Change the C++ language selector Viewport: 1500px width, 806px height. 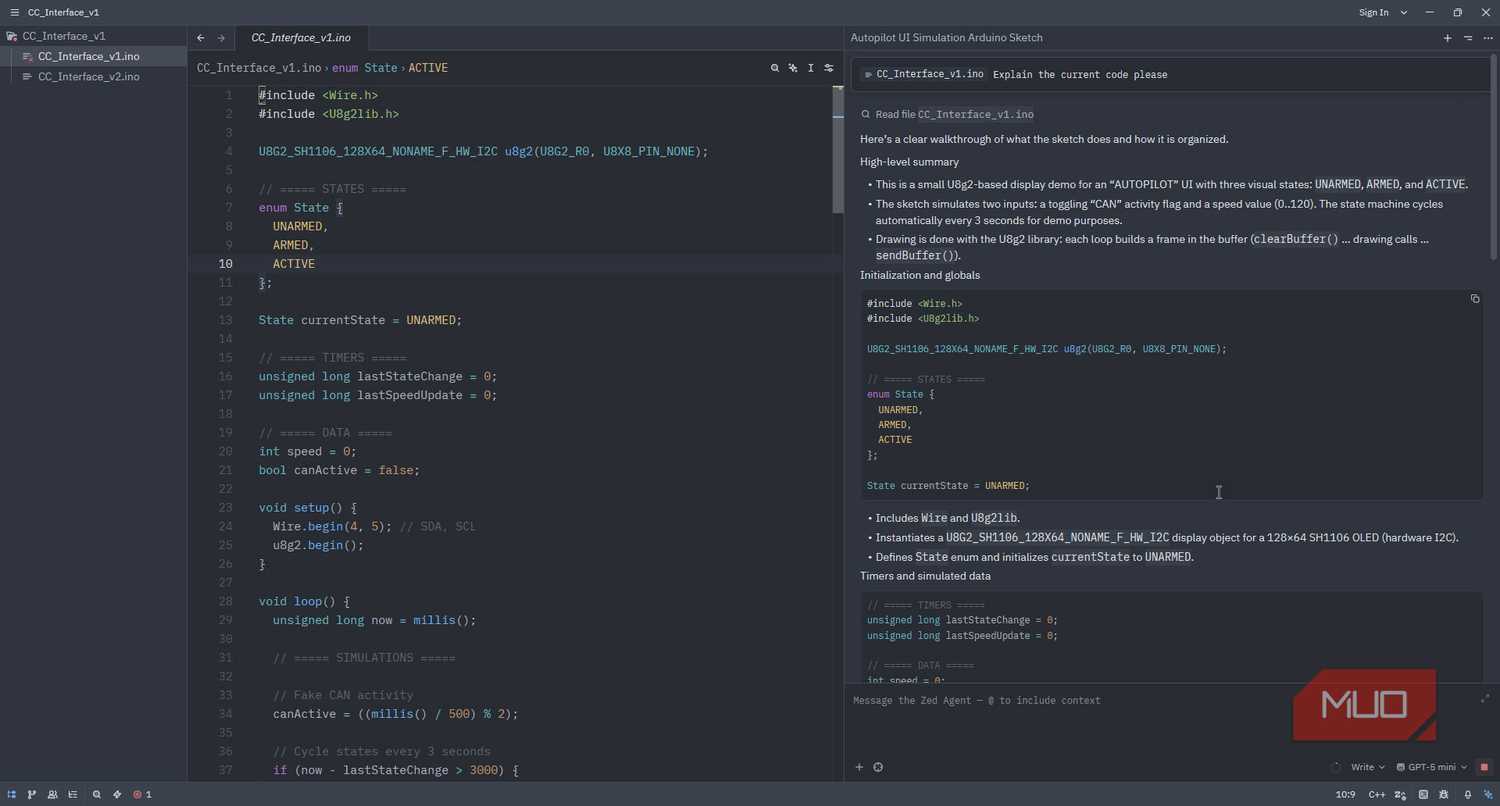coord(1376,795)
